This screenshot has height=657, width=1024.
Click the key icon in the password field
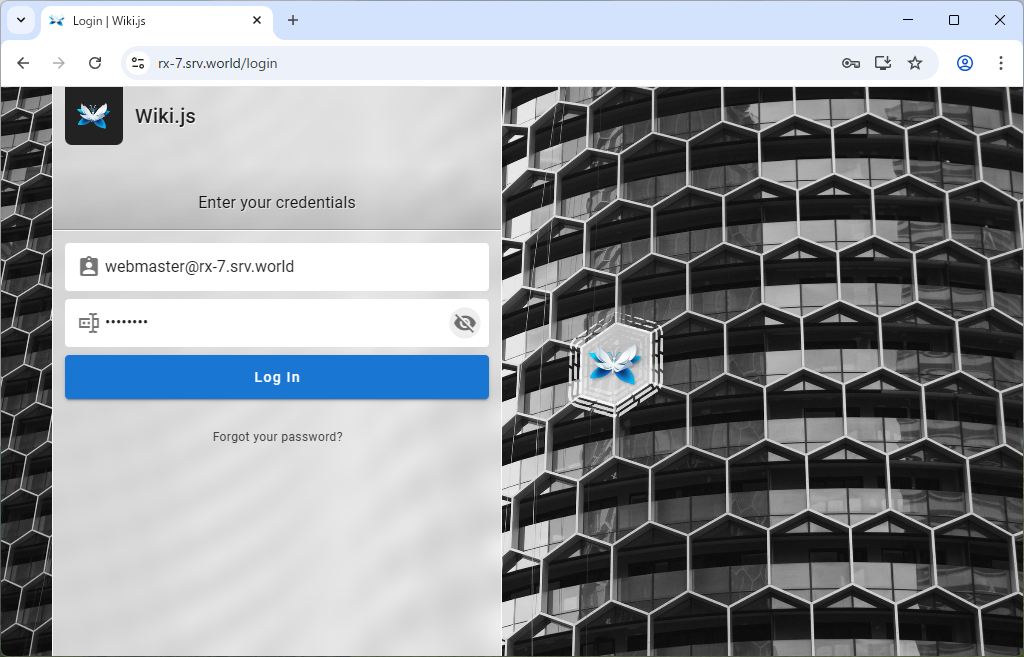tap(88, 322)
